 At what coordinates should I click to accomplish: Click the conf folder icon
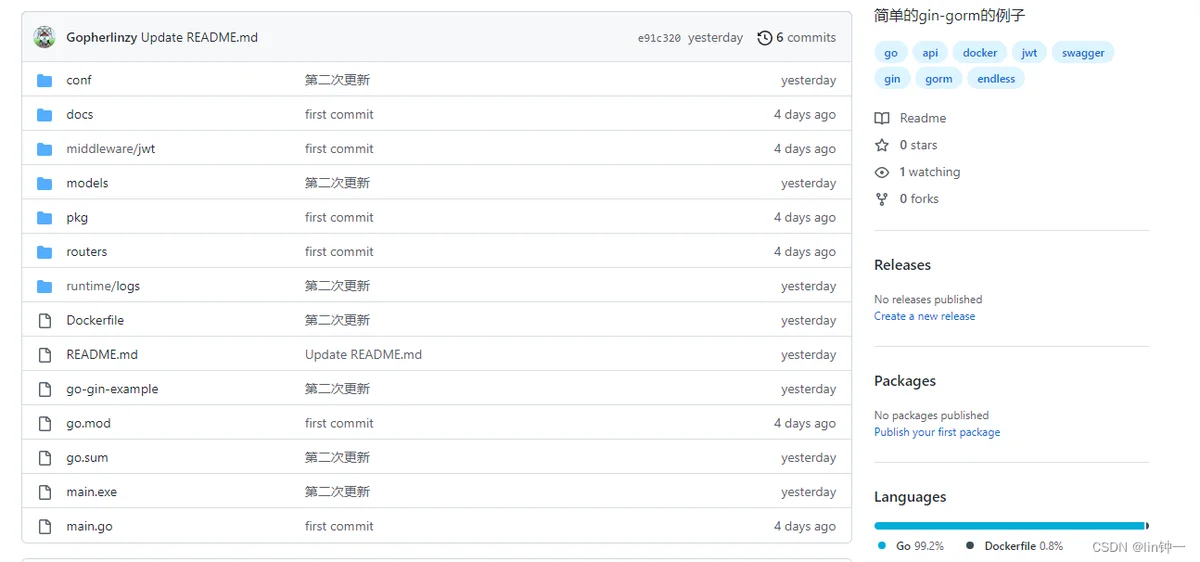click(x=44, y=80)
